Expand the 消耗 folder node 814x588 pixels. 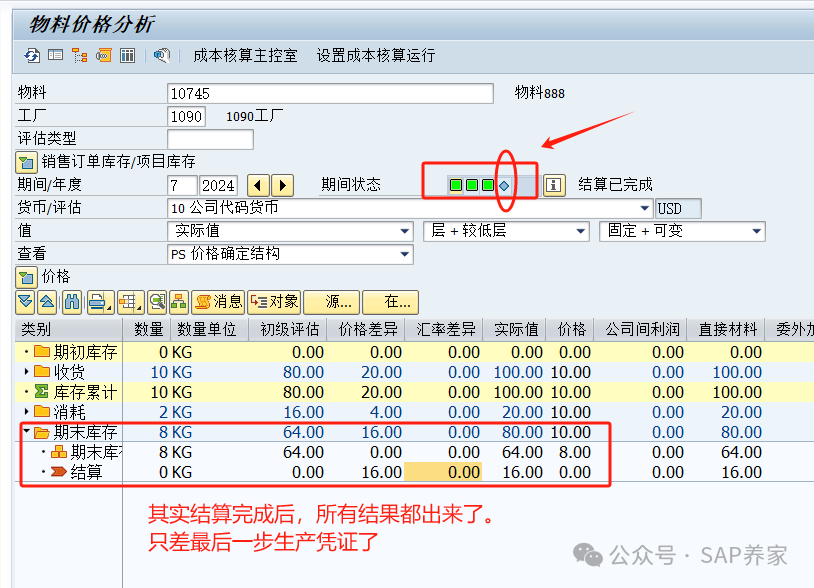pos(26,412)
